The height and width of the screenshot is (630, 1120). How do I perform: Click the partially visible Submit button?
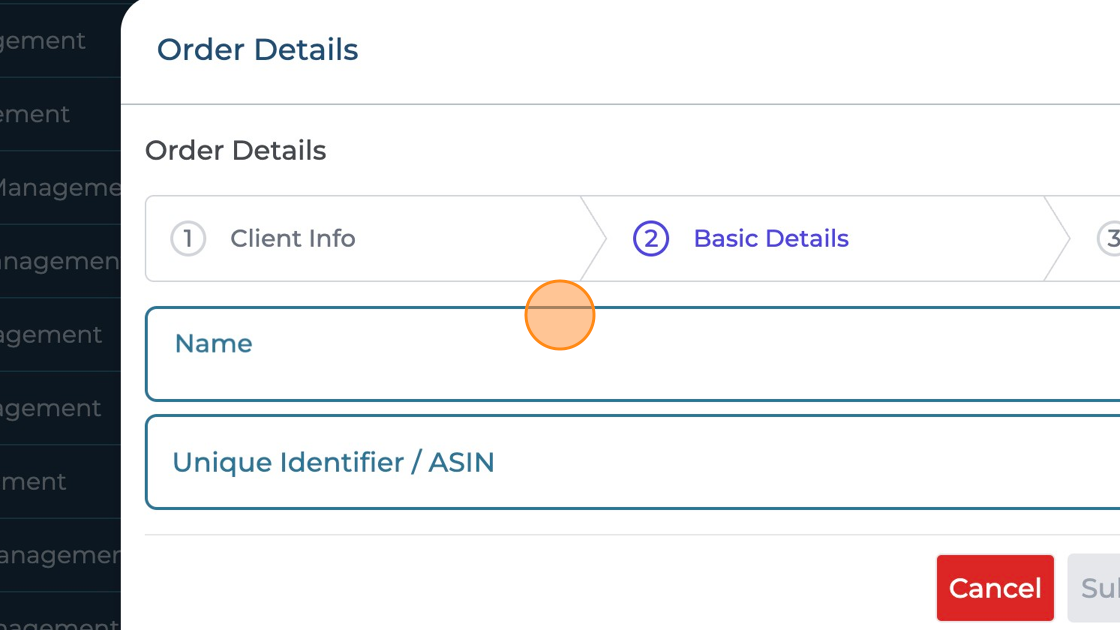point(1098,588)
